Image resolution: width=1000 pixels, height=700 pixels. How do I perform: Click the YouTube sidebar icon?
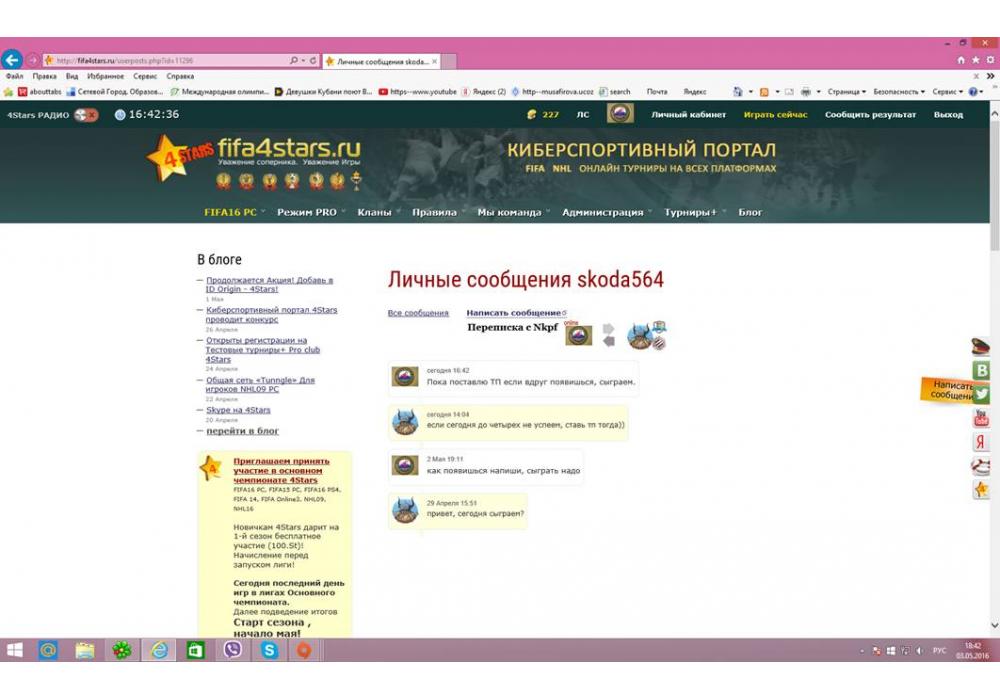[x=982, y=418]
